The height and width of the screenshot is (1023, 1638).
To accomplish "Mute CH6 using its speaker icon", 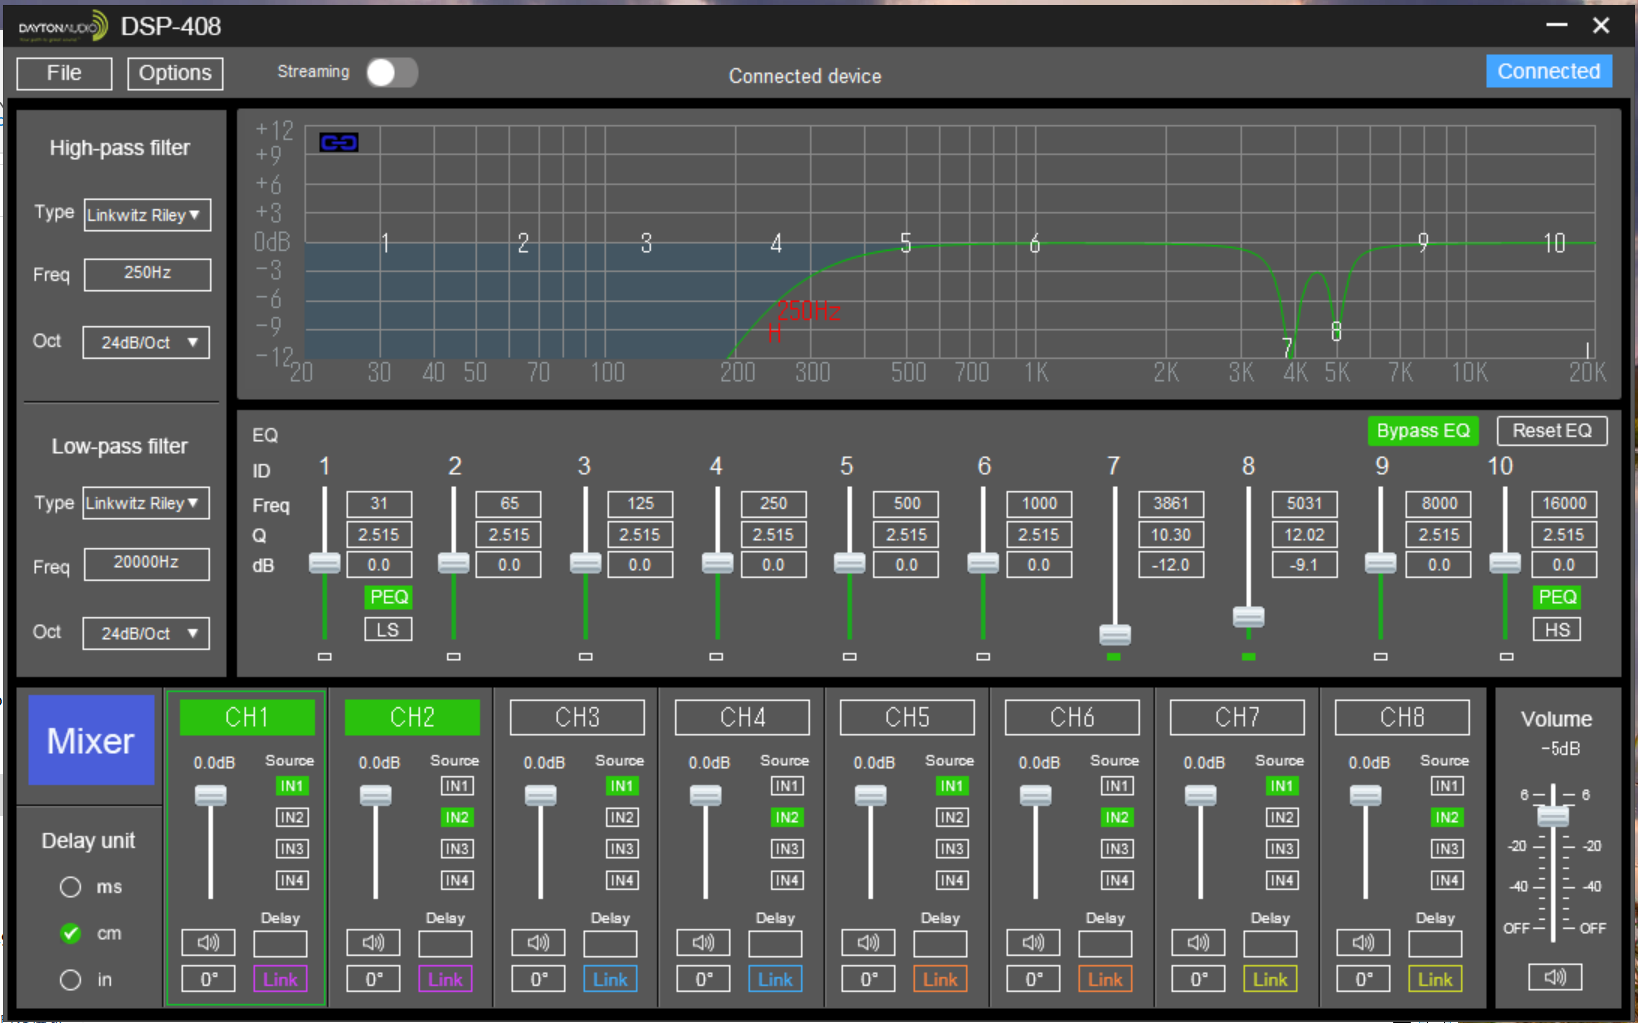I will (1033, 942).
